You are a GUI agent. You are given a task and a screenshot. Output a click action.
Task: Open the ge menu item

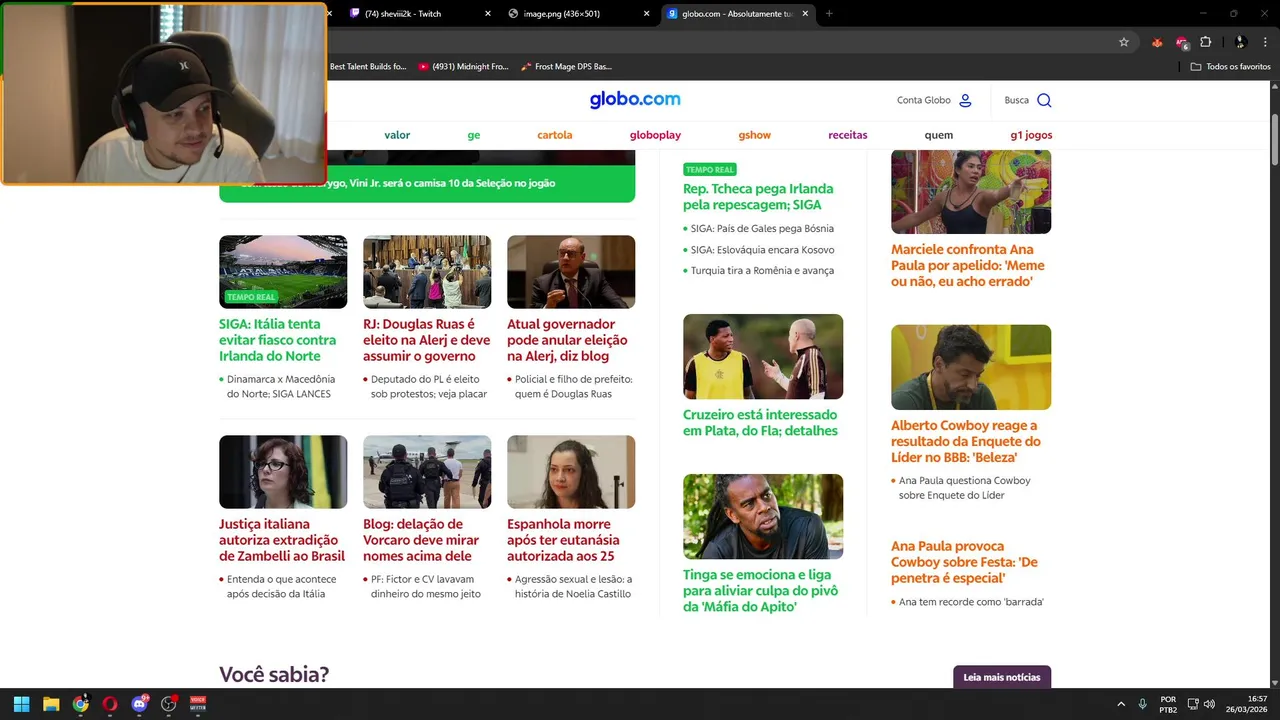(474, 135)
